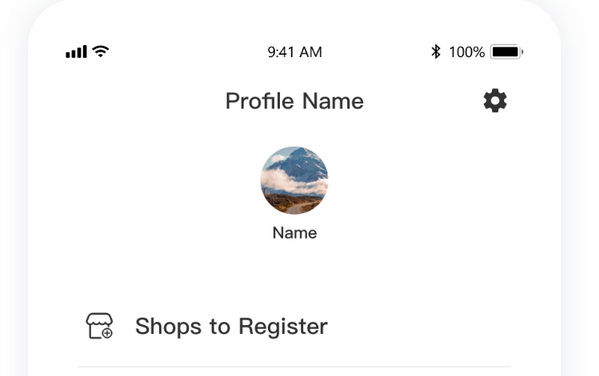This screenshot has width=599, height=376.
Task: Tap the word Profile in the page title
Action: click(260, 101)
